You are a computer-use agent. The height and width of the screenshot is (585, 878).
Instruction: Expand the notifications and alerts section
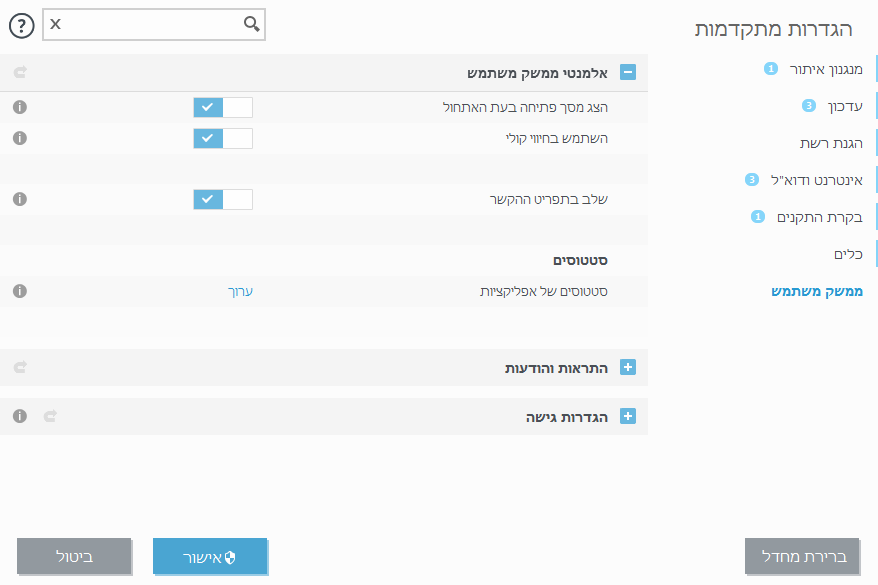[x=628, y=367]
